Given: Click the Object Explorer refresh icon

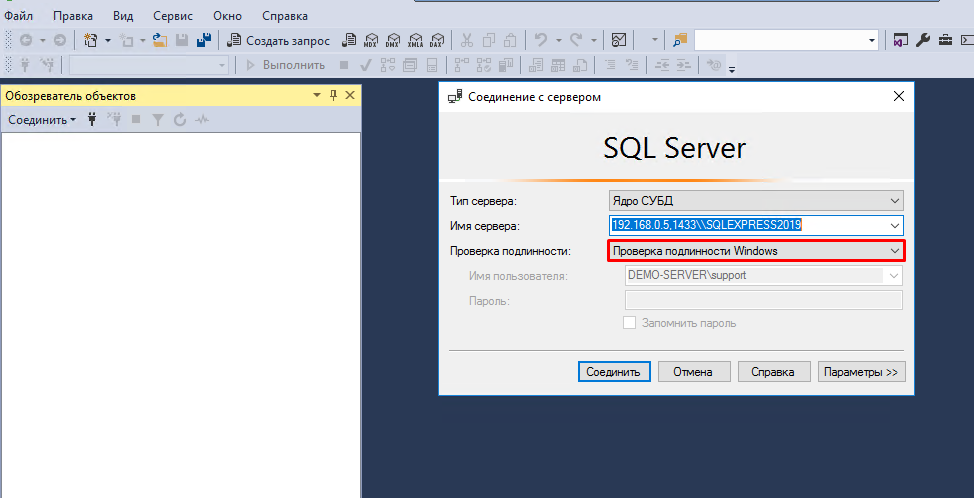Looking at the screenshot, I should click(x=180, y=120).
